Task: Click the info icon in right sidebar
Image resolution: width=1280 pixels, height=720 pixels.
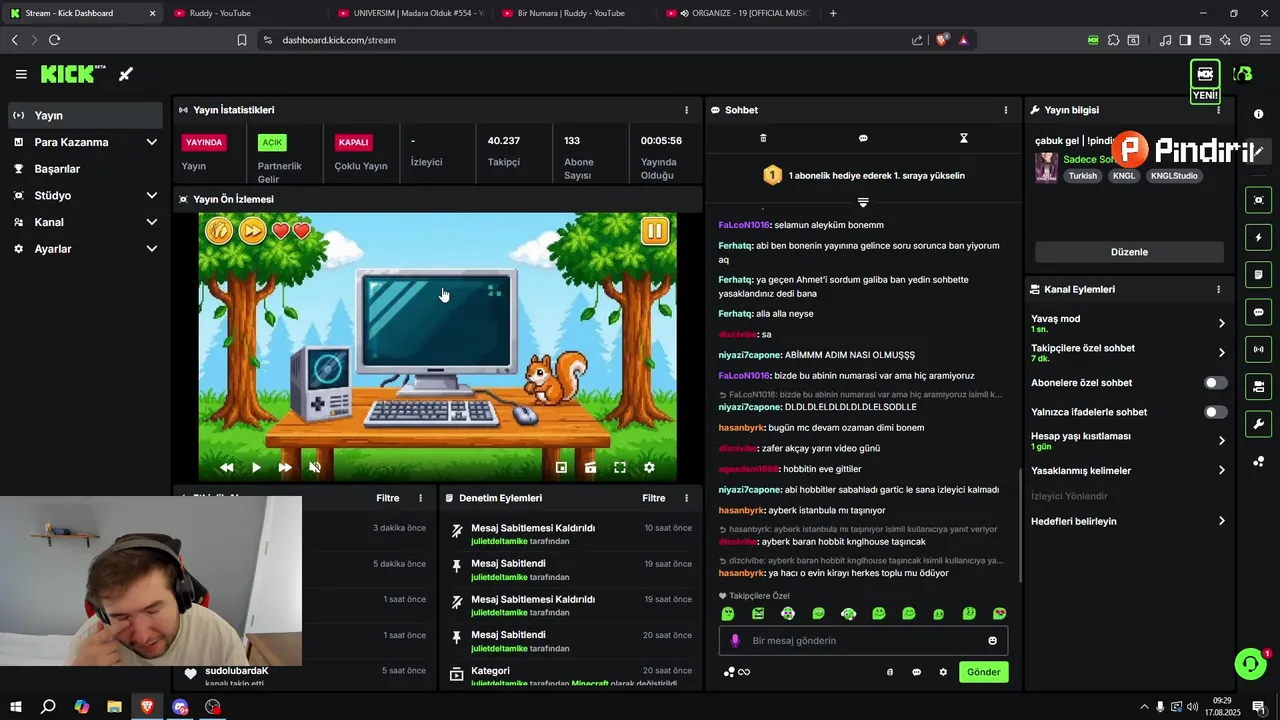Action: click(x=1258, y=114)
